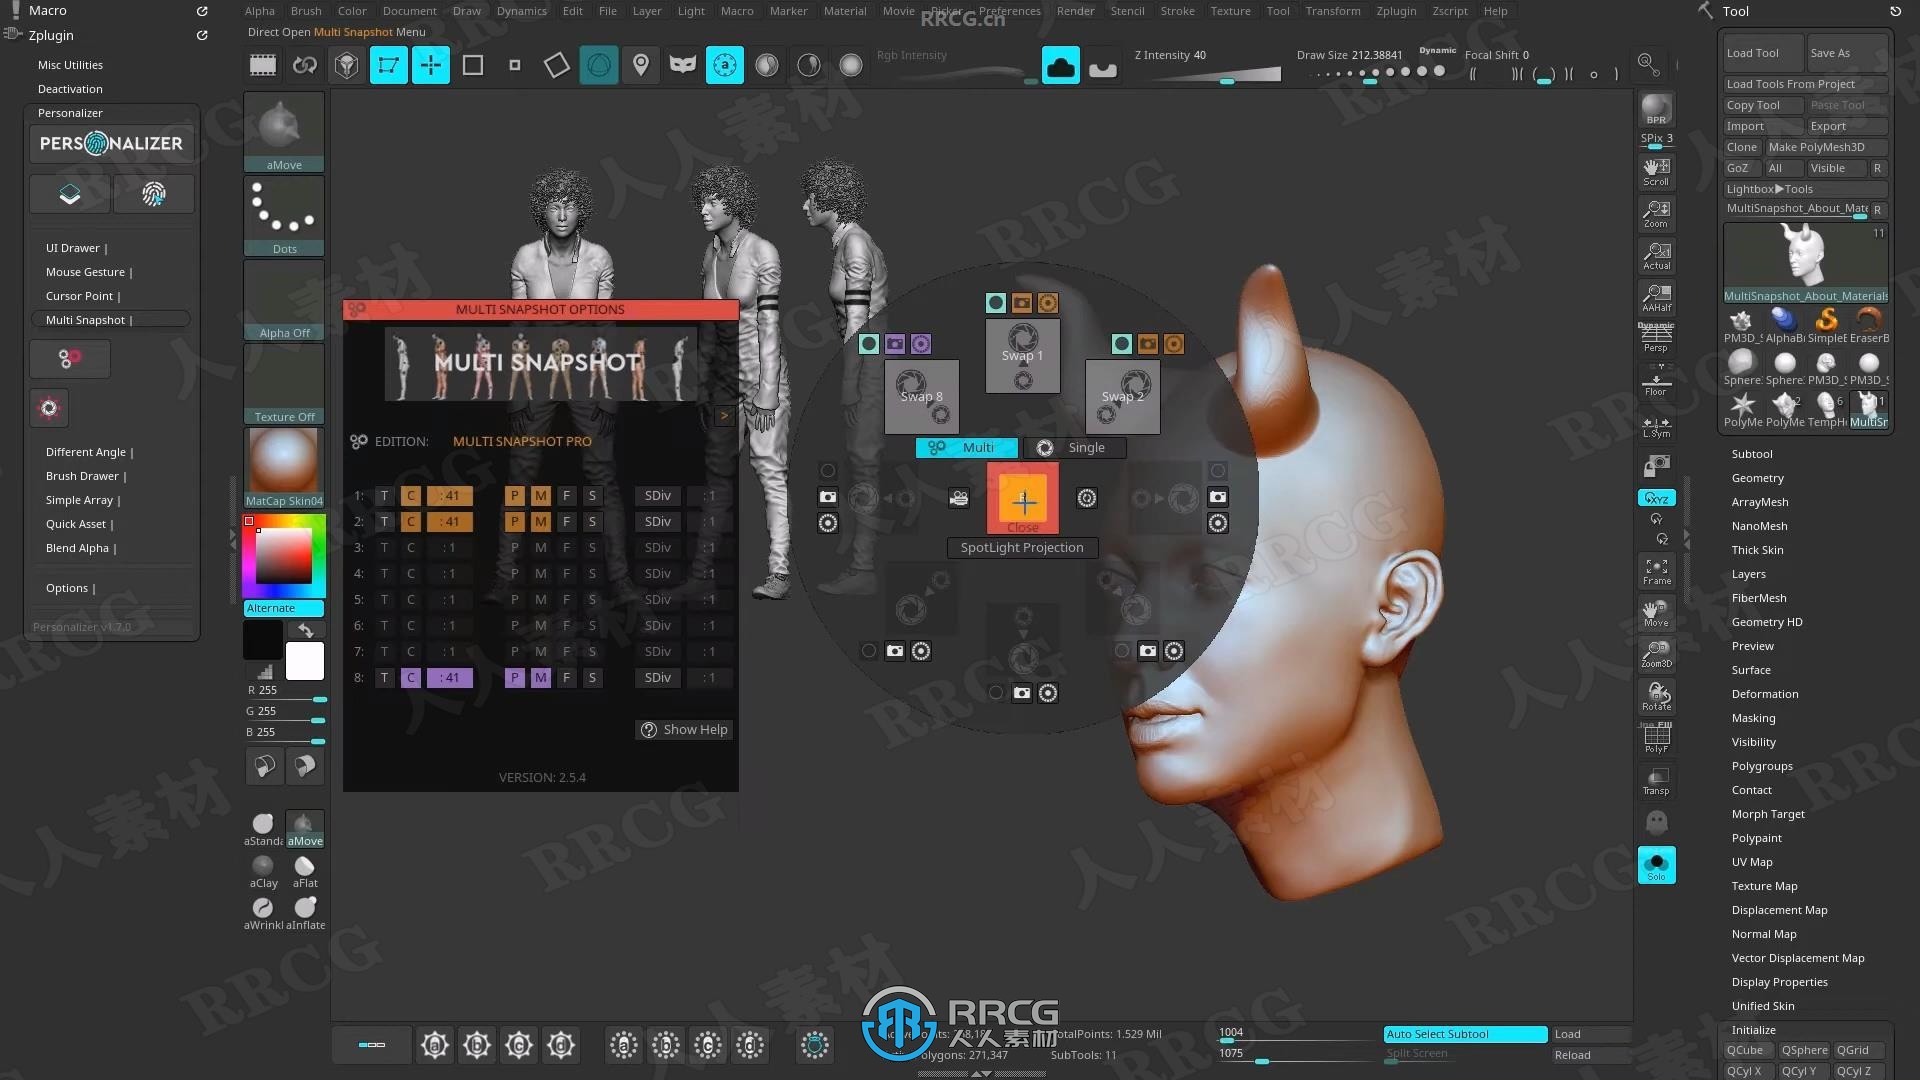Click the Save As button

(1847, 53)
